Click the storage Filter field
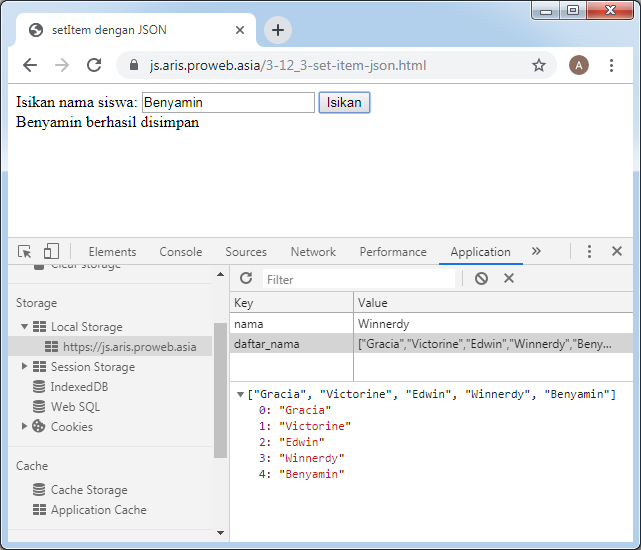 point(359,280)
